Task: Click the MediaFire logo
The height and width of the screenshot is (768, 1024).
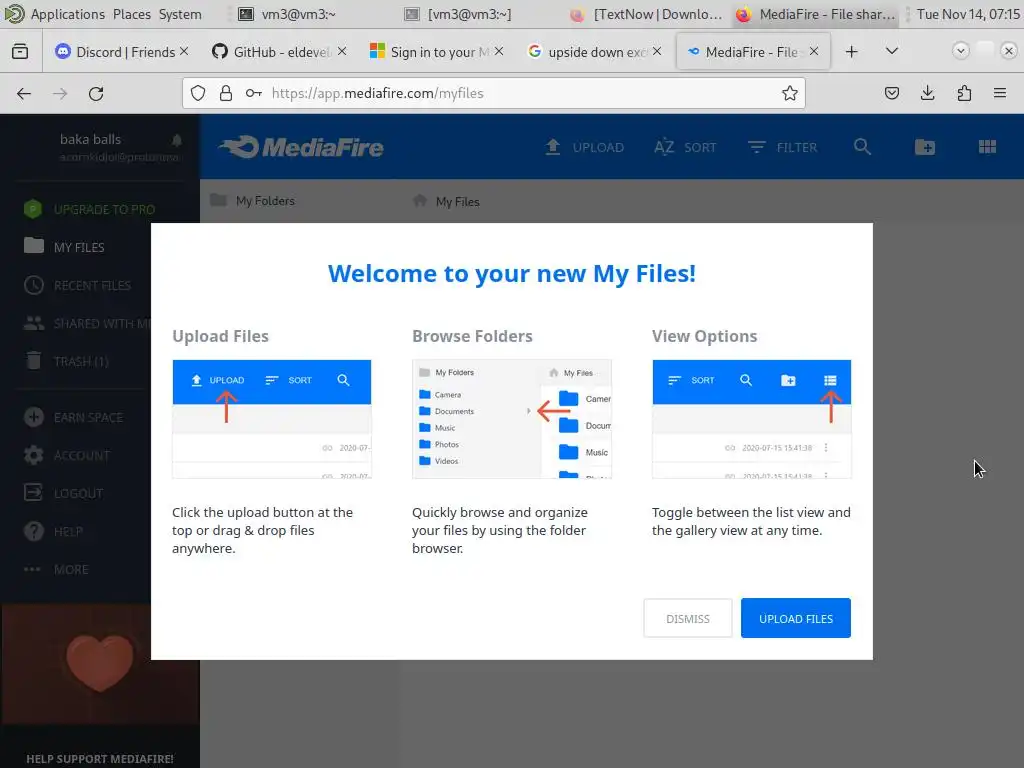Action: (x=301, y=148)
